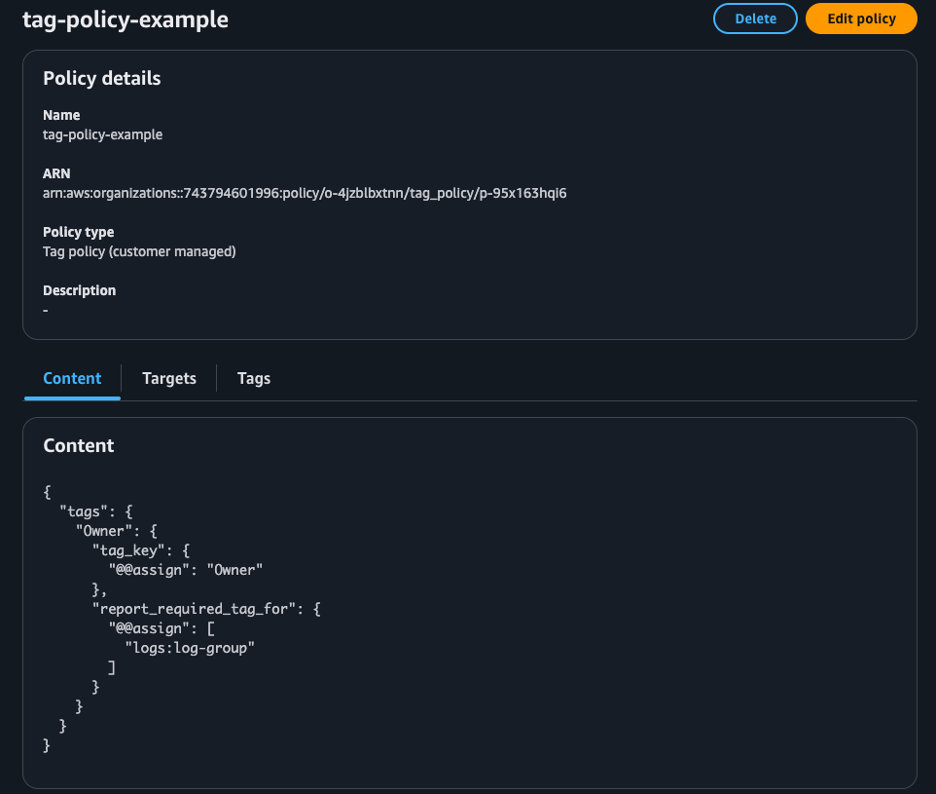Click the Delete button
Screen dimensions: 936x794
pyautogui.click(x=755, y=18)
